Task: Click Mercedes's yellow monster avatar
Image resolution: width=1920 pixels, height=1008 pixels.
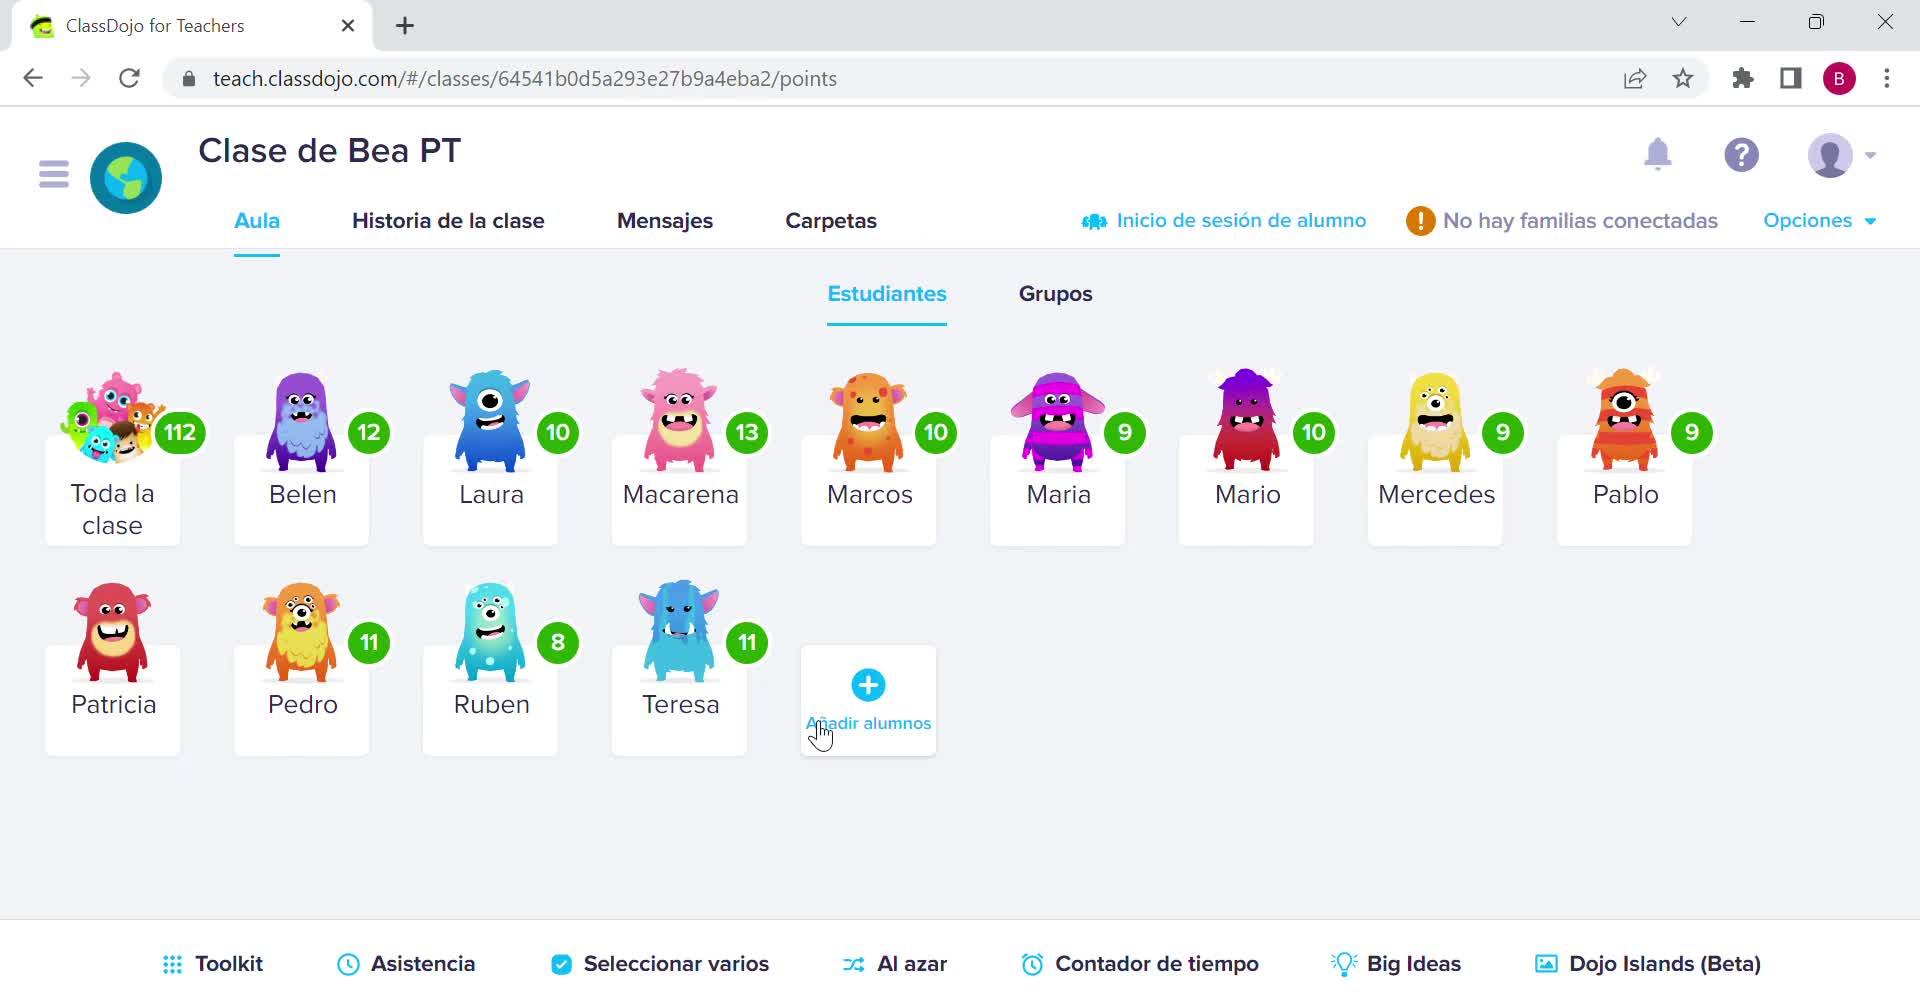Action: pos(1435,422)
